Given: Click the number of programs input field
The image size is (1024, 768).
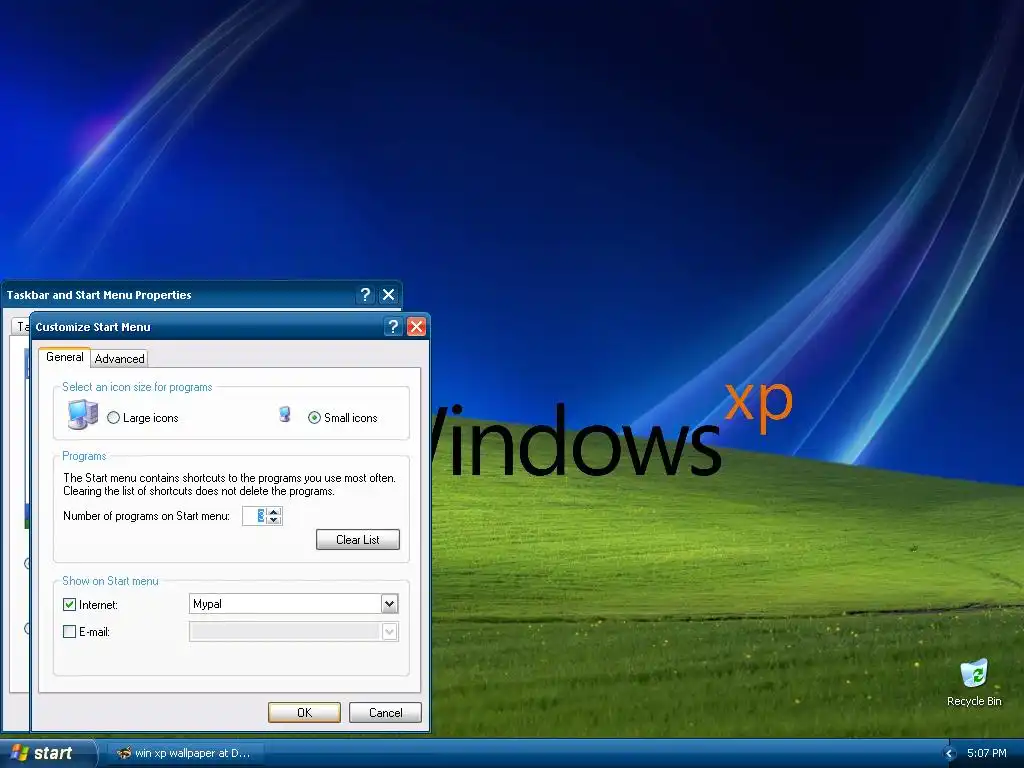Looking at the screenshot, I should pyautogui.click(x=255, y=515).
